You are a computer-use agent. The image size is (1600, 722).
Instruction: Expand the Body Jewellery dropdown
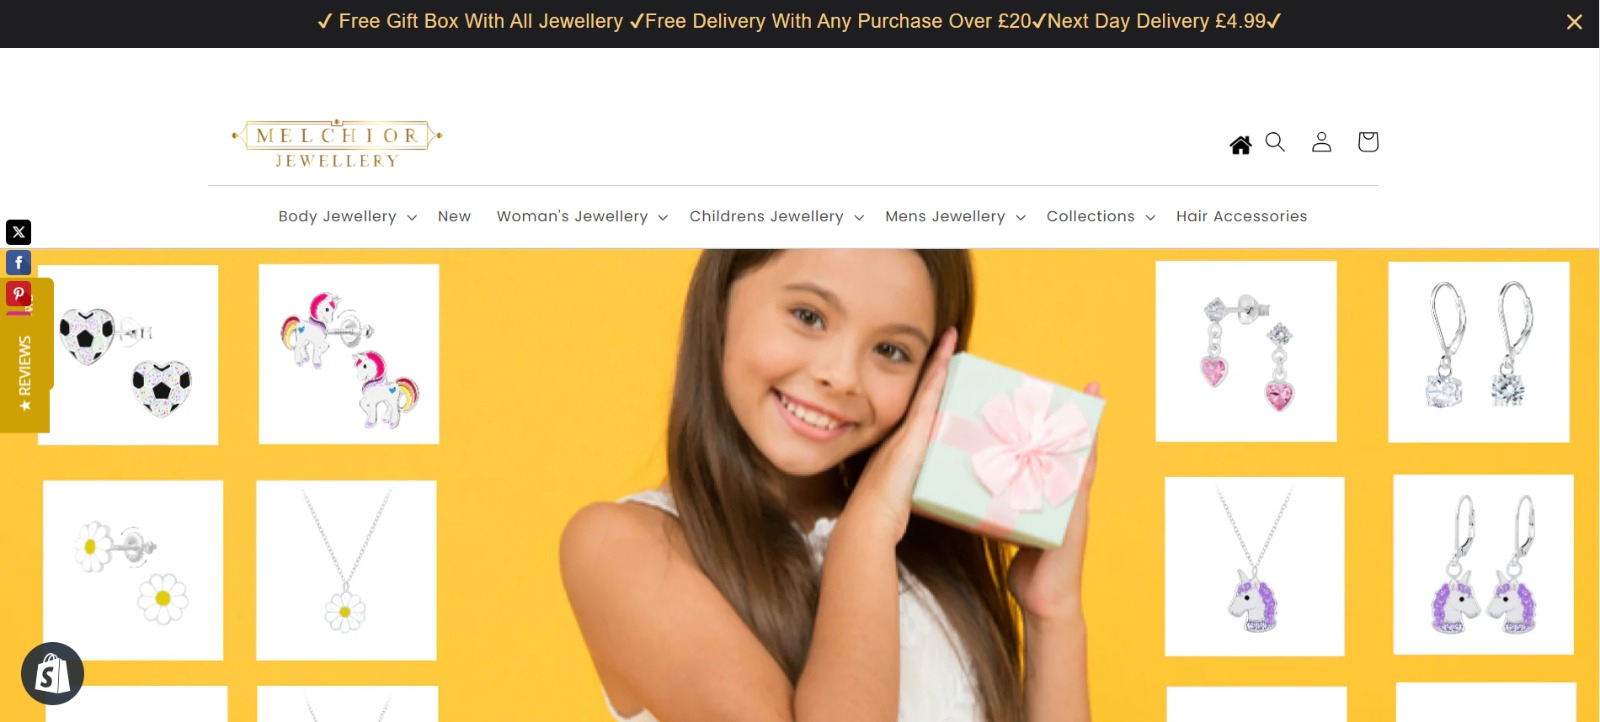coord(347,216)
